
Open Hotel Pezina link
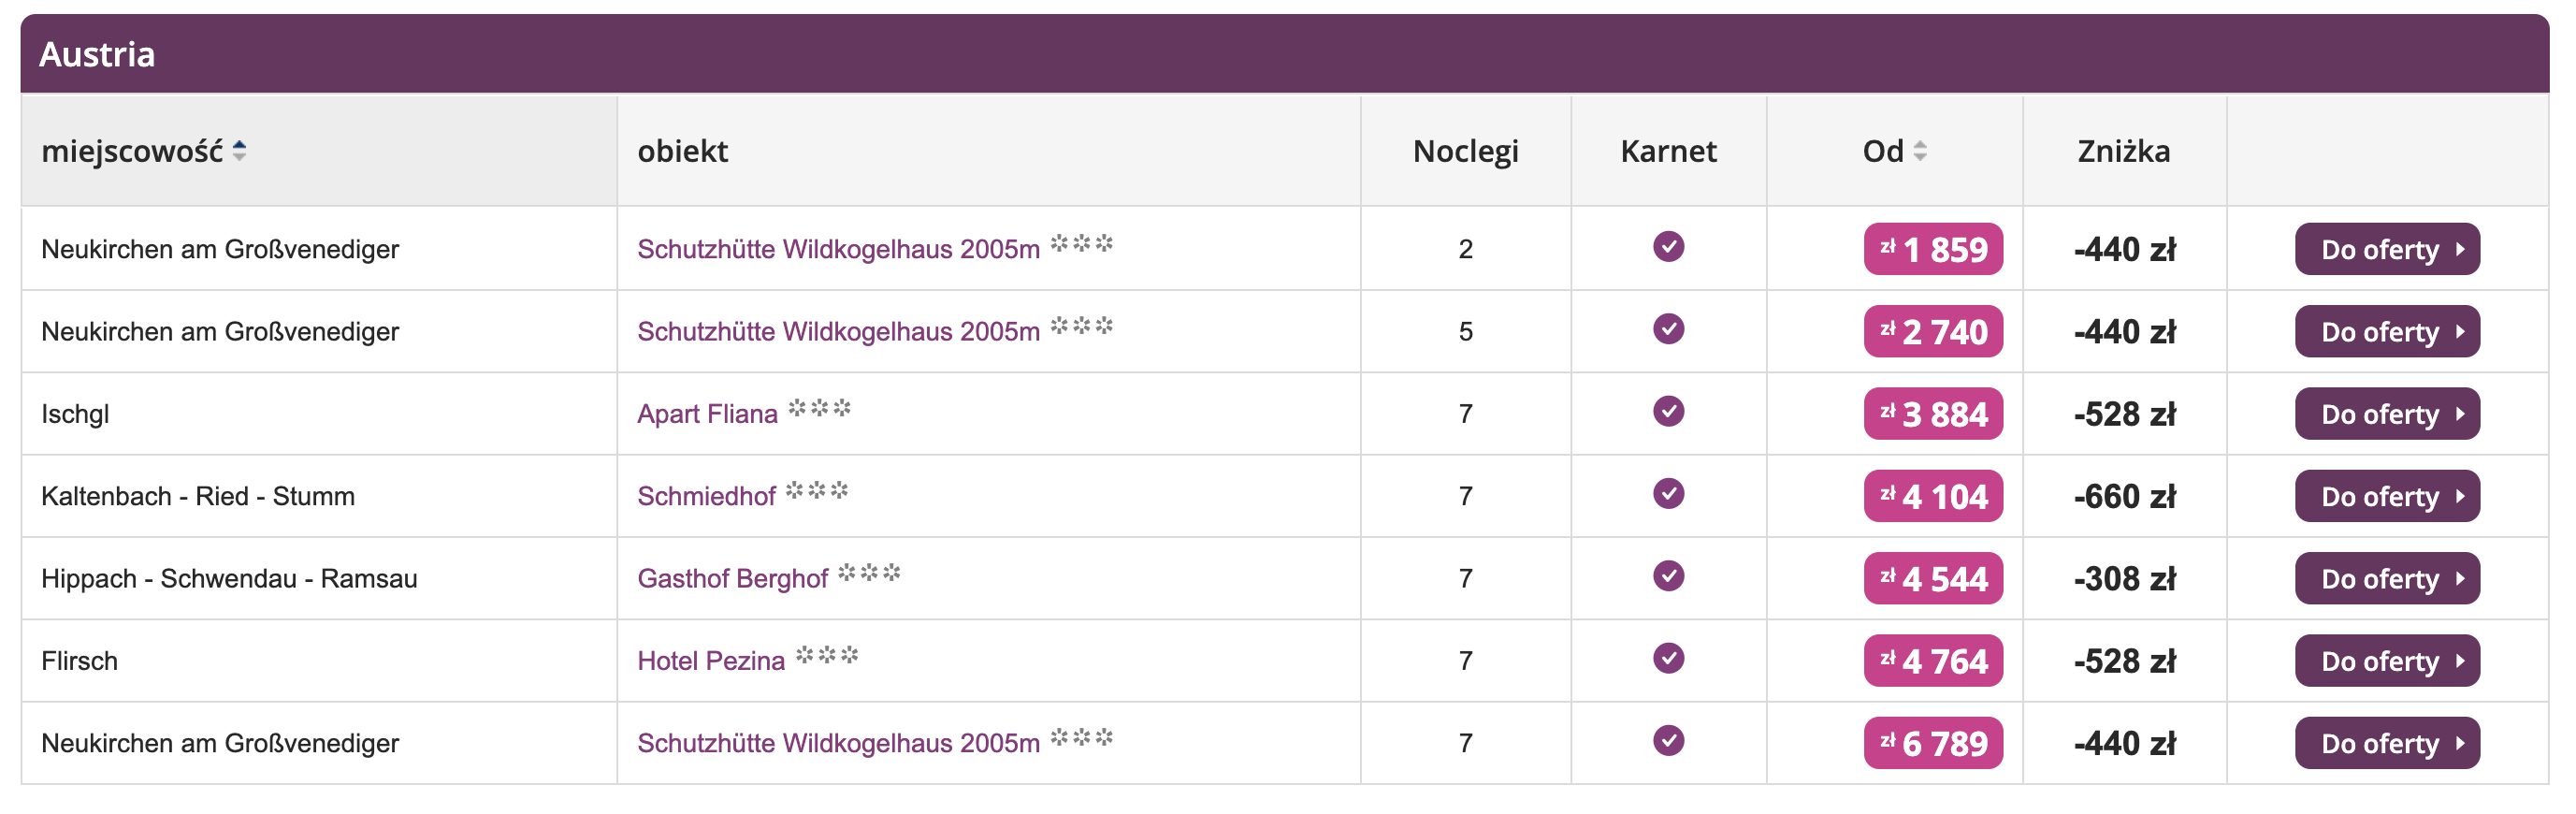coord(711,661)
